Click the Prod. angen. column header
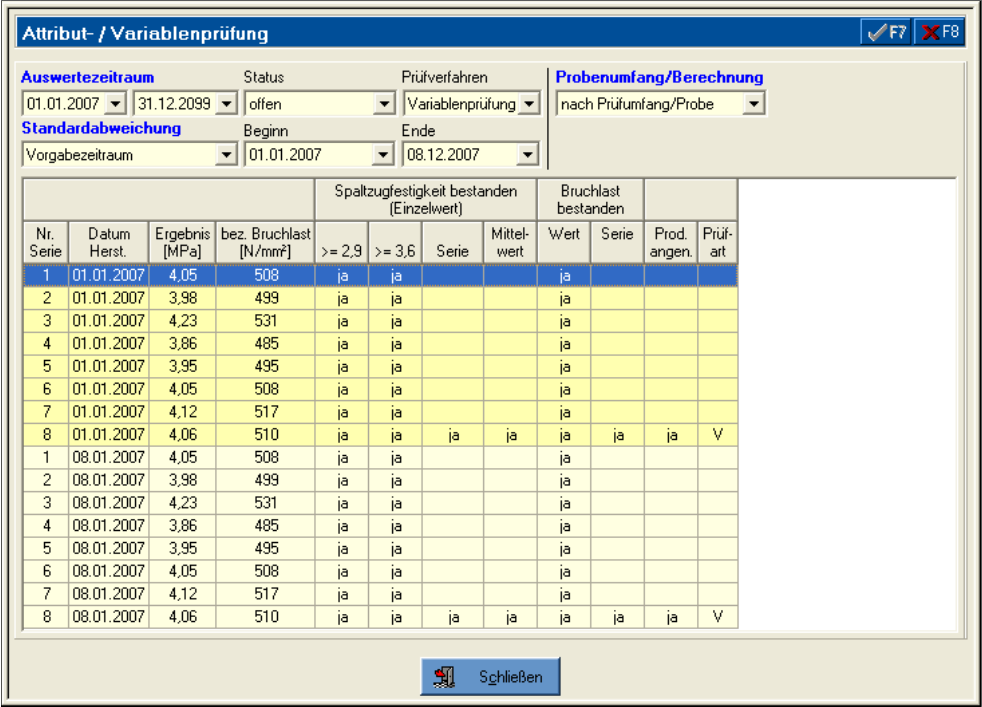The height and width of the screenshot is (707, 982). (671, 242)
